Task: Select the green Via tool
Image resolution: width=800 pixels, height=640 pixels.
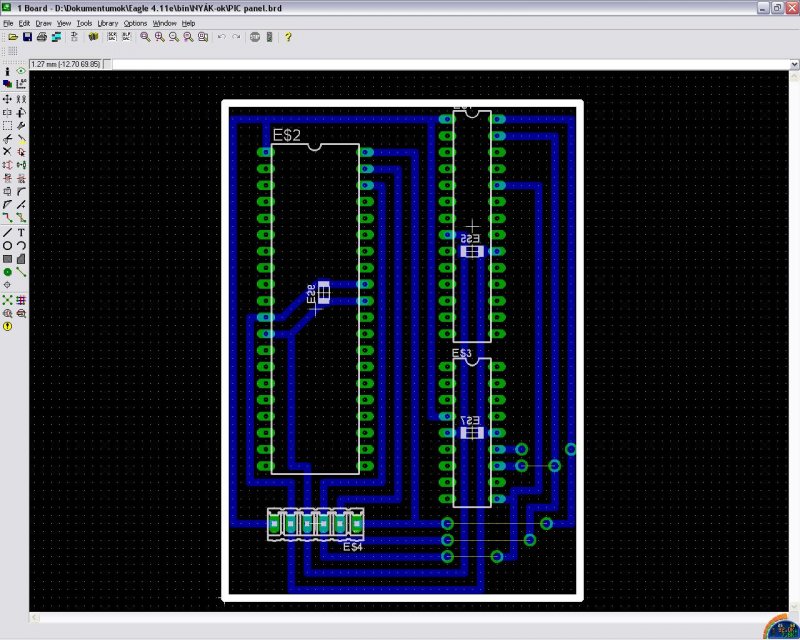Action: (7, 273)
